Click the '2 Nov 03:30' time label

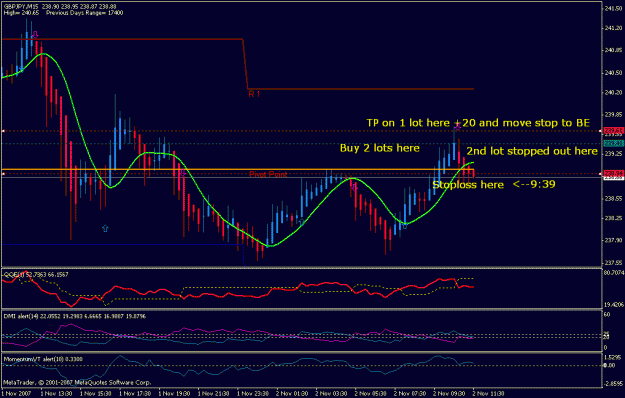[332, 394]
